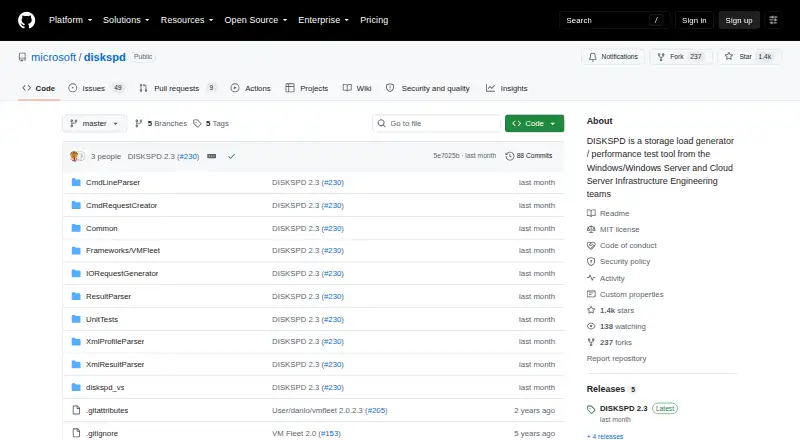Open the Wiki tab
Screen dimensions: 800x440
tap(357, 88)
